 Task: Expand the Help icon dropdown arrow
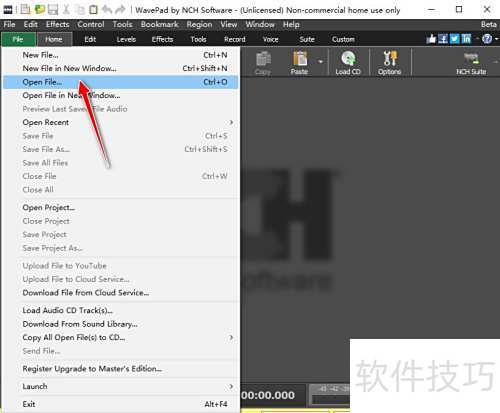click(x=496, y=39)
